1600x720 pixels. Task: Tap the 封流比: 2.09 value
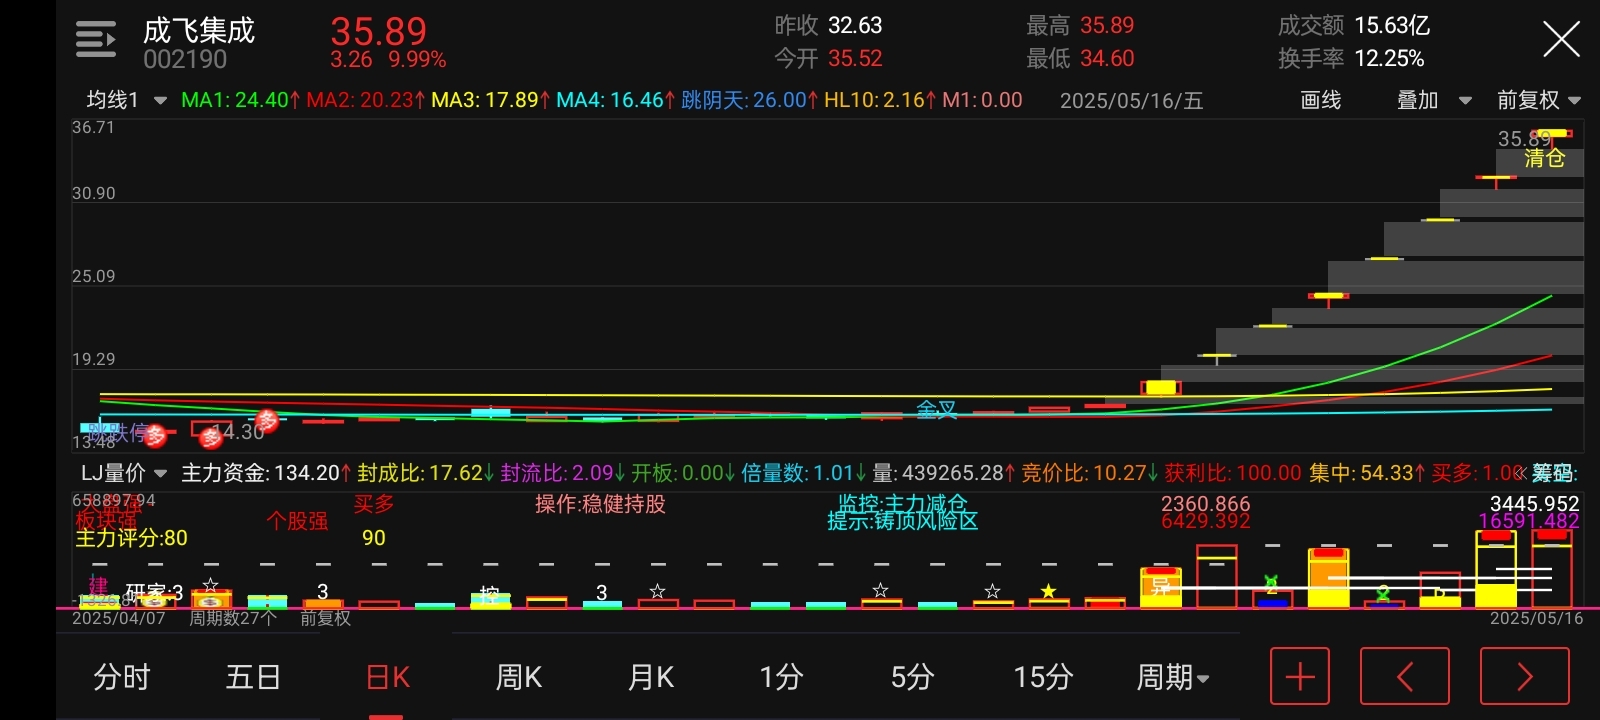pos(564,473)
